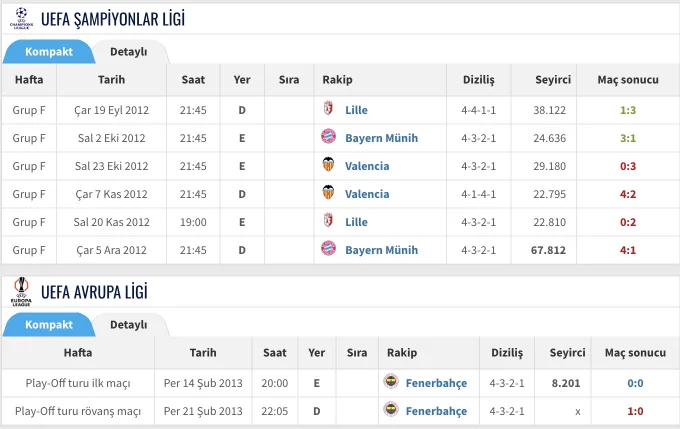
Task: Click Bayern Münih crest, 5 Ara 2012 row
Action: (x=328, y=249)
